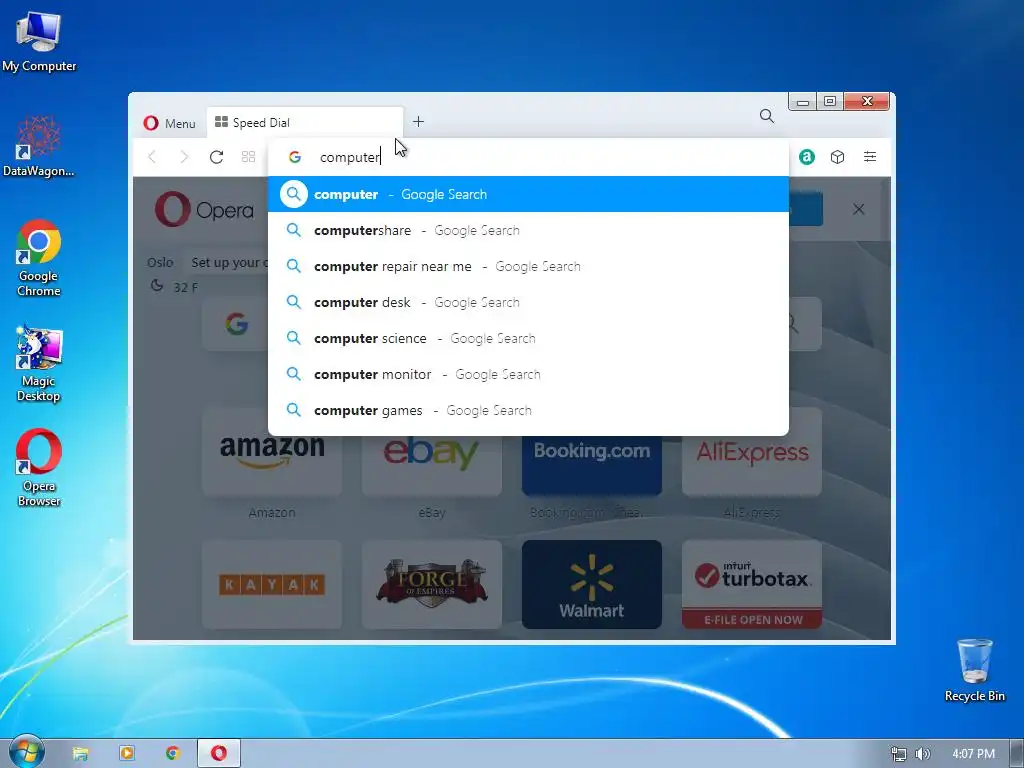
Task: Select 'computer - Google Search' suggestion
Action: (528, 195)
